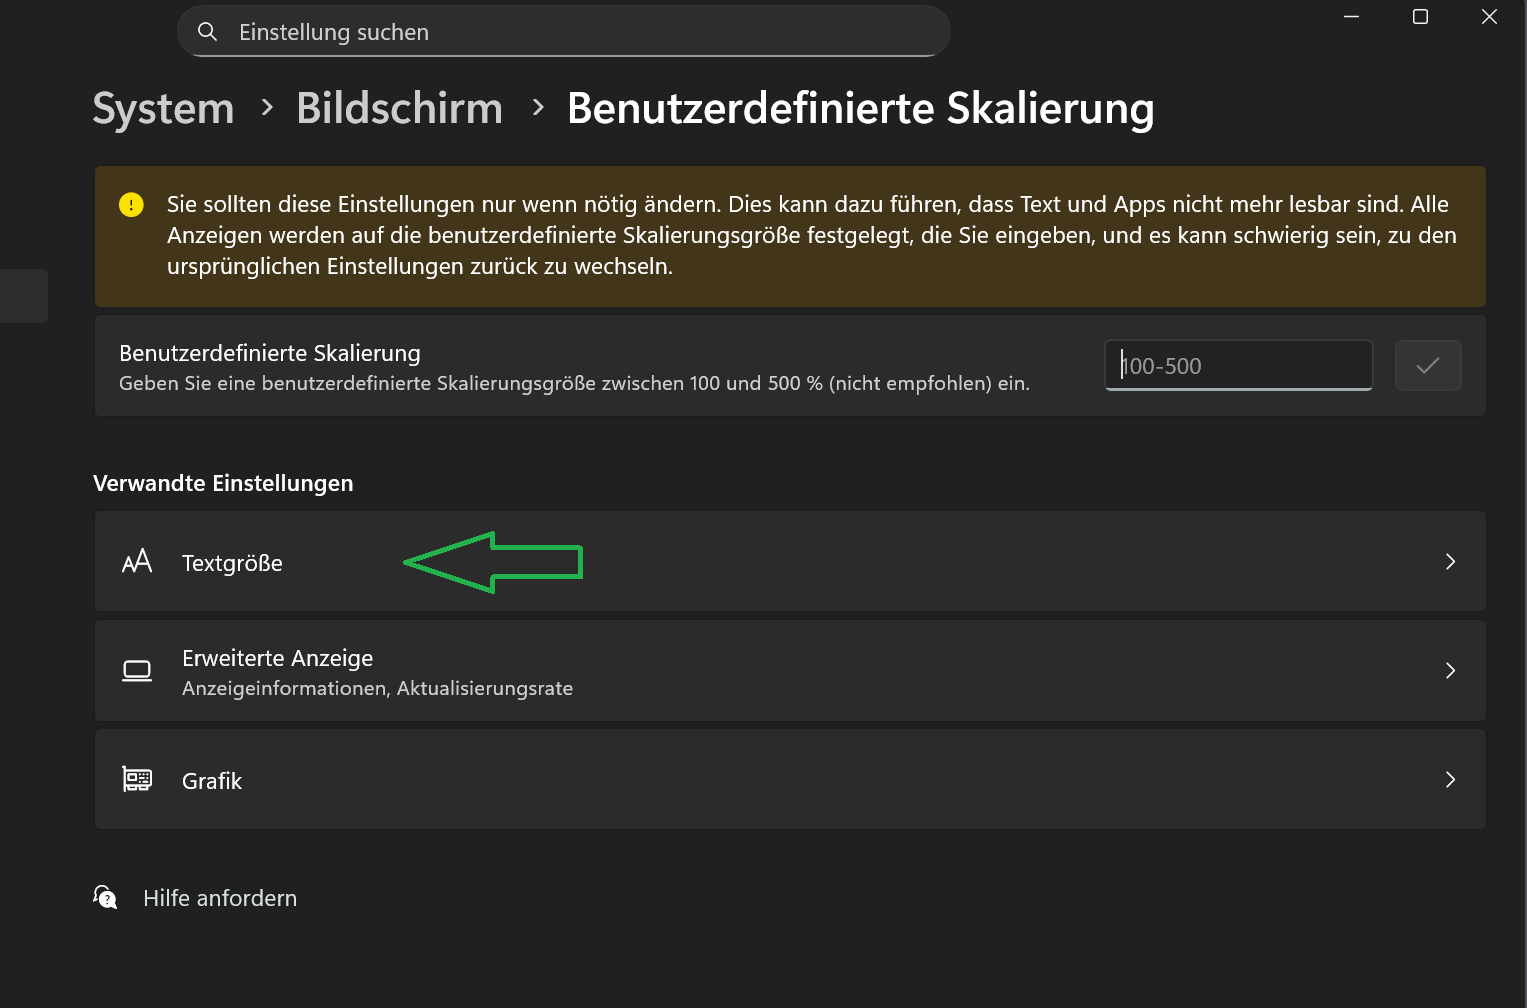Click the Textgröße AA icon
Screen dimensions: 1527x1008
coord(137,561)
